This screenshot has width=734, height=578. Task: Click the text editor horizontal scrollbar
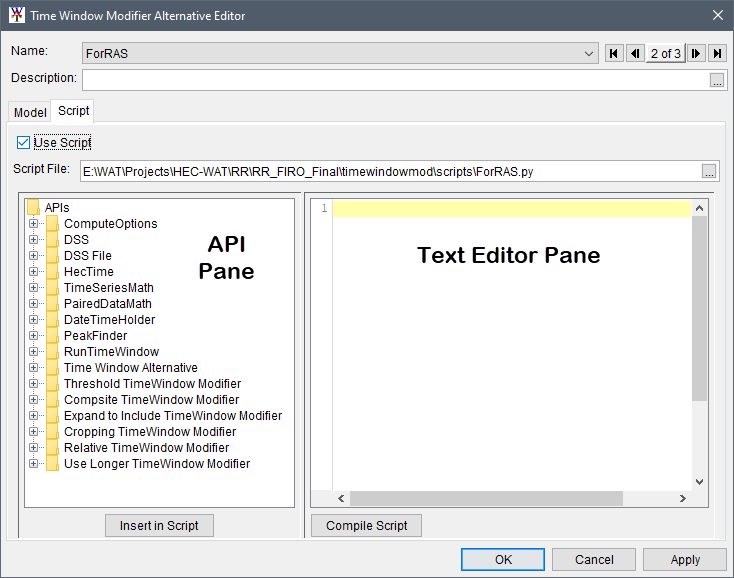(486, 498)
